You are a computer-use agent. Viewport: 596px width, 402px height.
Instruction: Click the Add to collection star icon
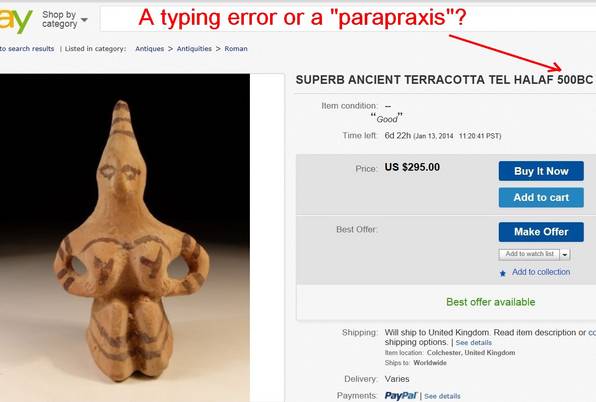[x=502, y=273]
